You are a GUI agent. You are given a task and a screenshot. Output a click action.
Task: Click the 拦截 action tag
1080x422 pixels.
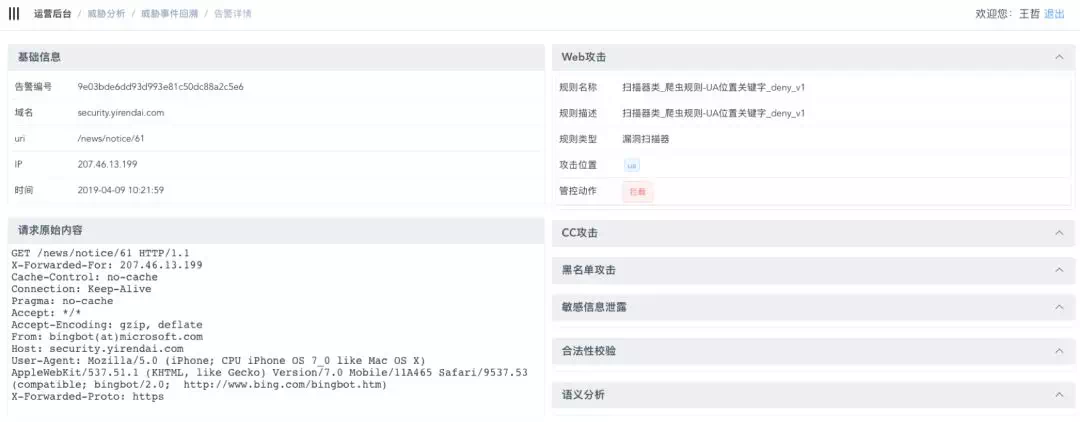click(x=637, y=191)
